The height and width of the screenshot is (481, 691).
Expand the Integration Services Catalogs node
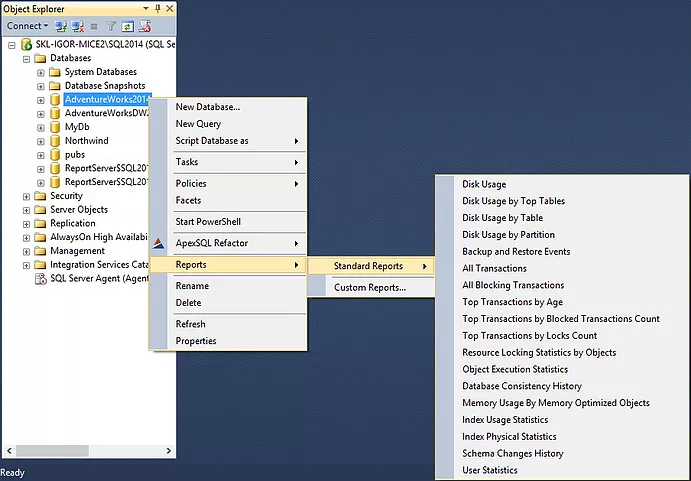click(x=26, y=265)
